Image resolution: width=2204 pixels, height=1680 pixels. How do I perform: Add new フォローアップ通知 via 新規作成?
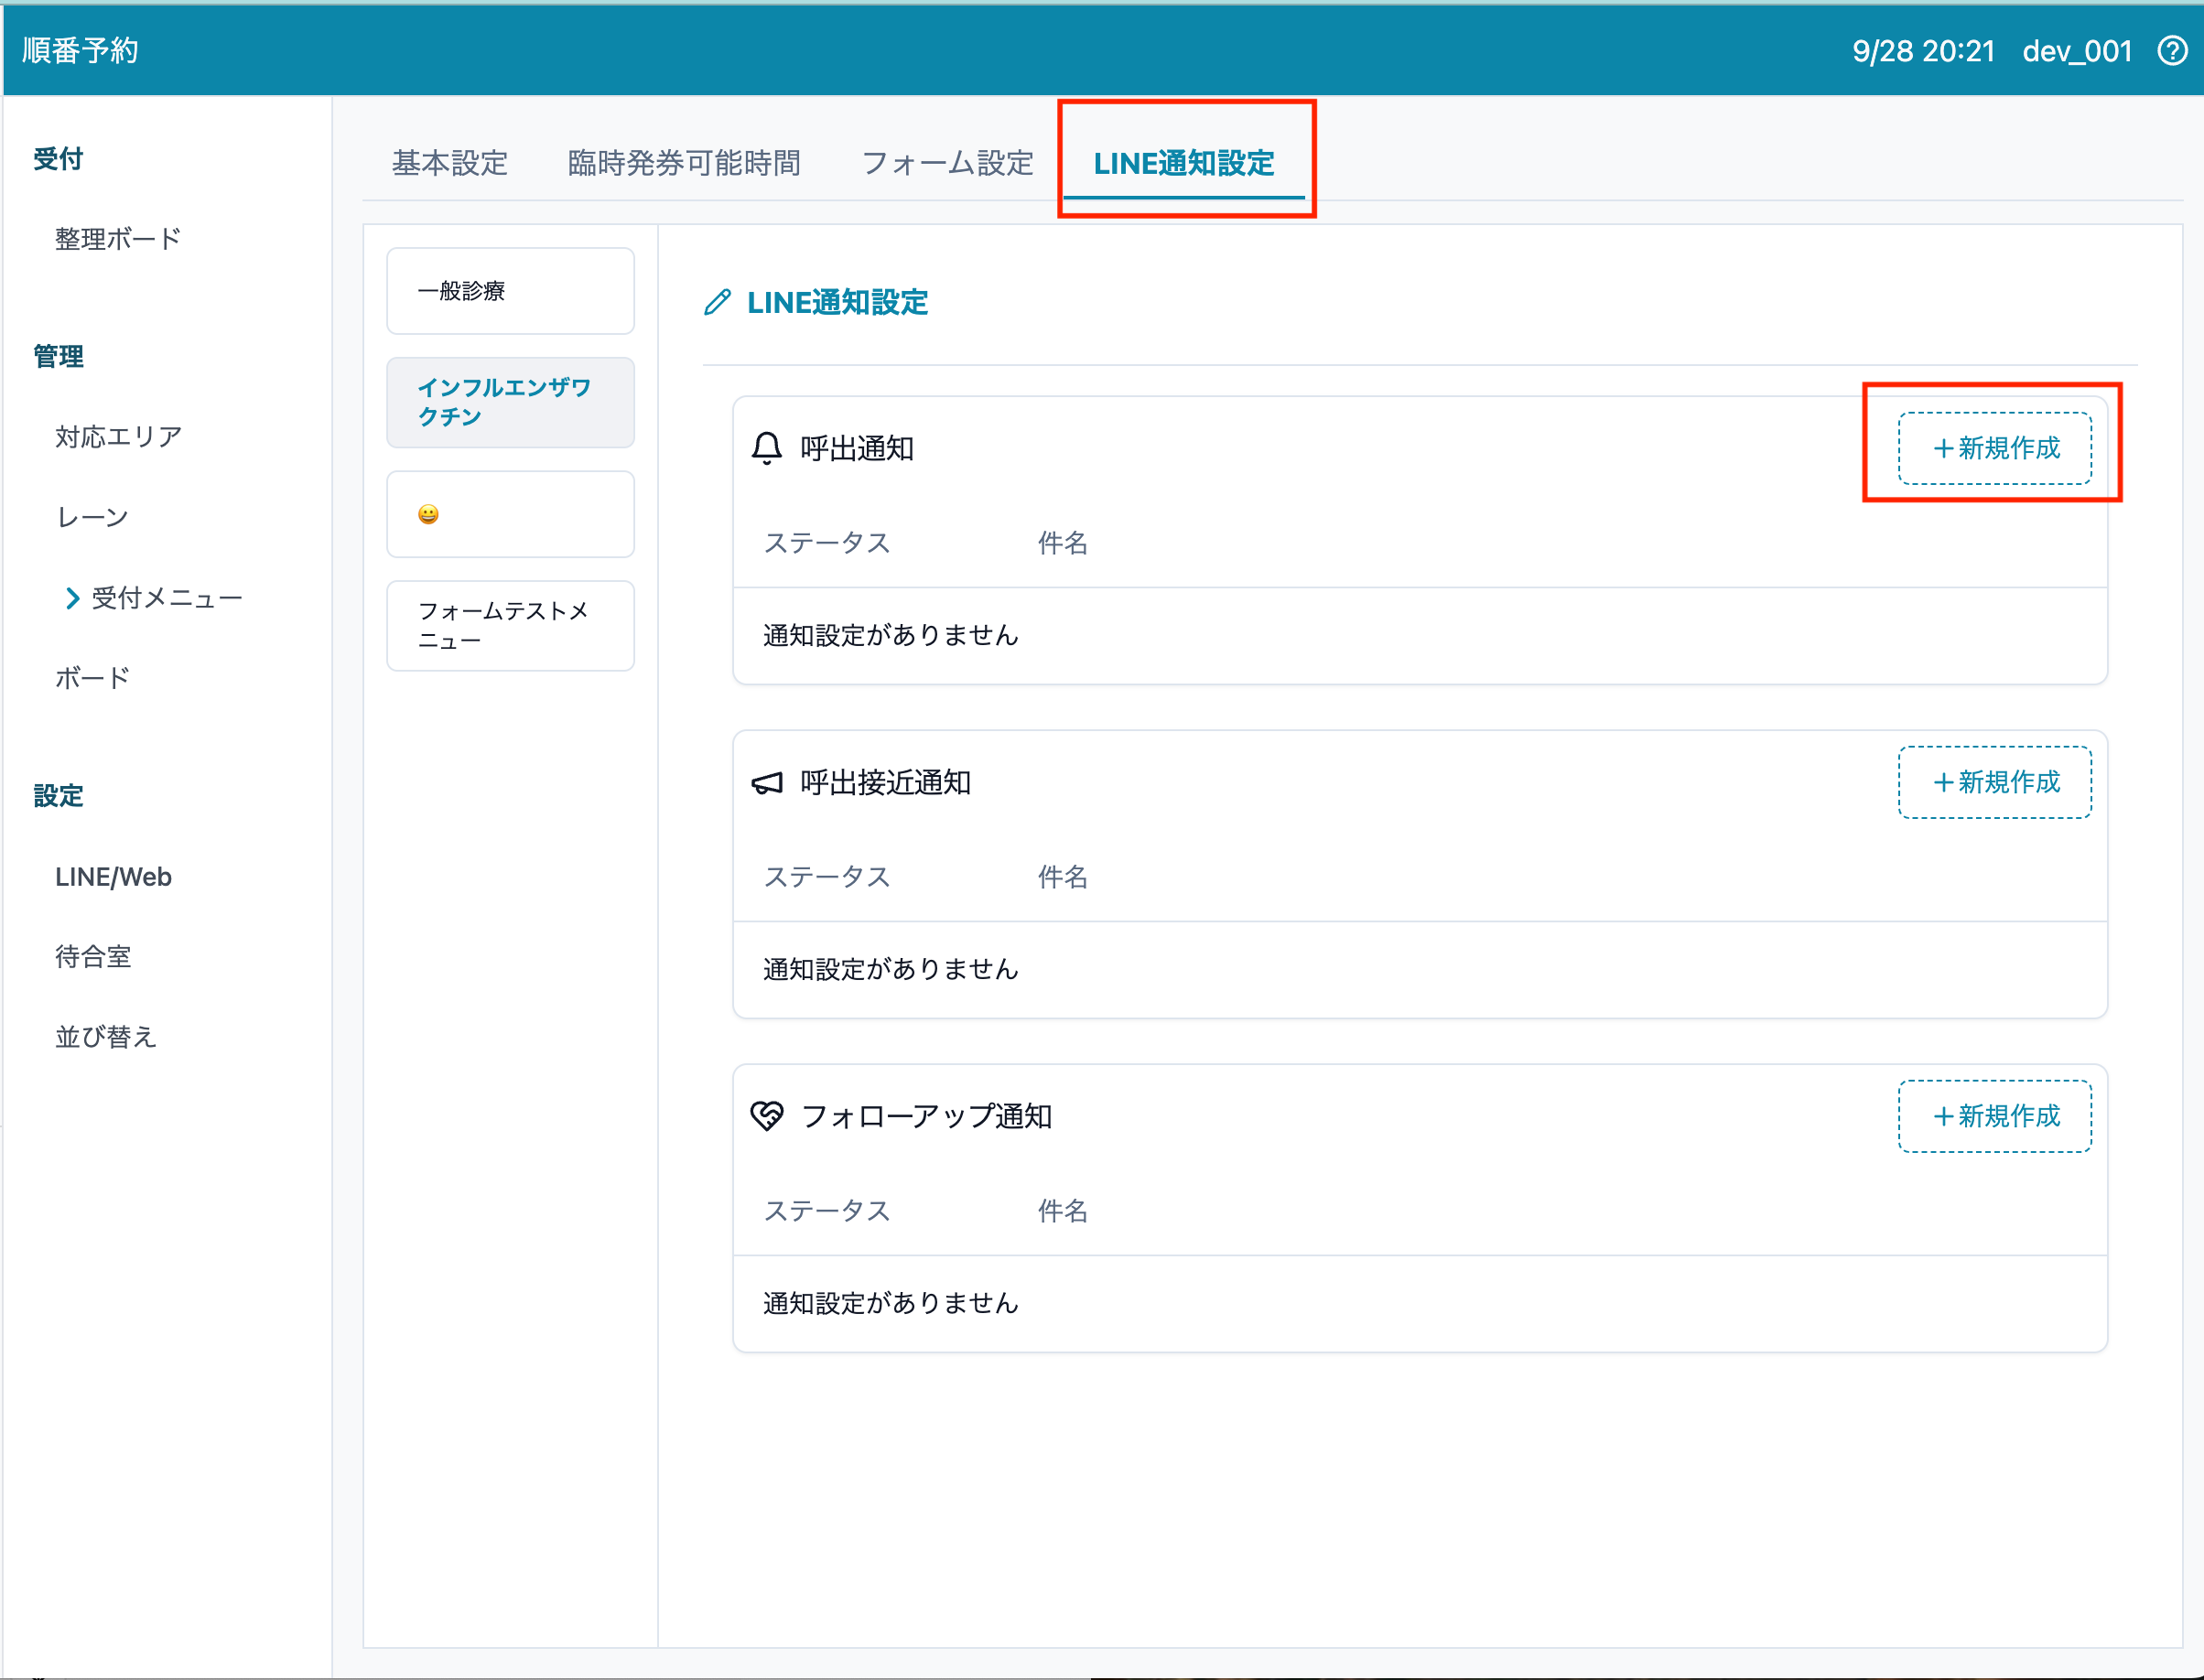click(x=1994, y=1116)
